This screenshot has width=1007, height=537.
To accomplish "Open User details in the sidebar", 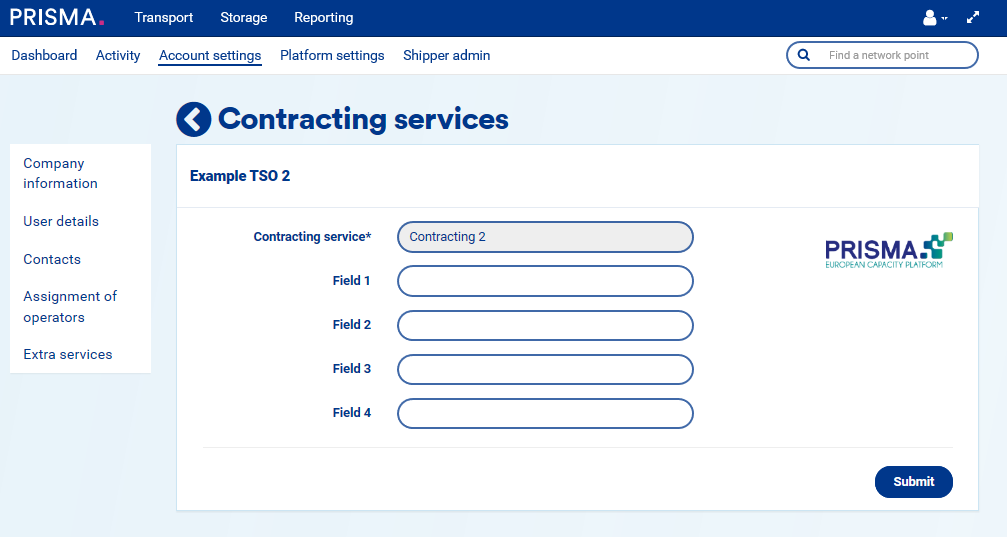I will (x=61, y=221).
